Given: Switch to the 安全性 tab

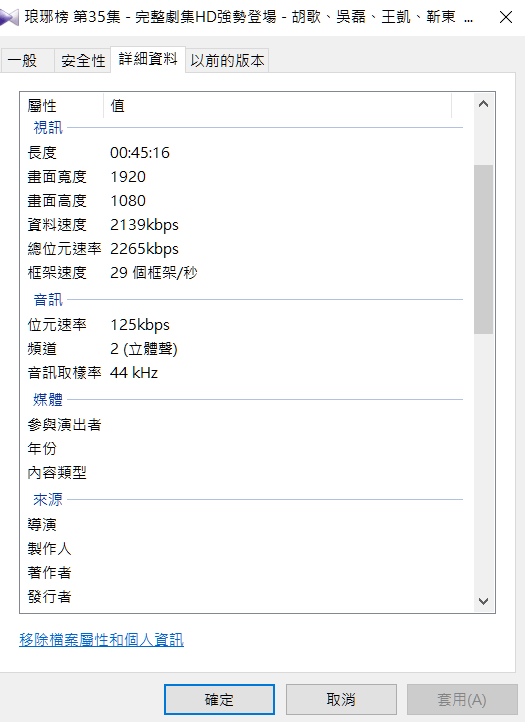Looking at the screenshot, I should pyautogui.click(x=83, y=60).
